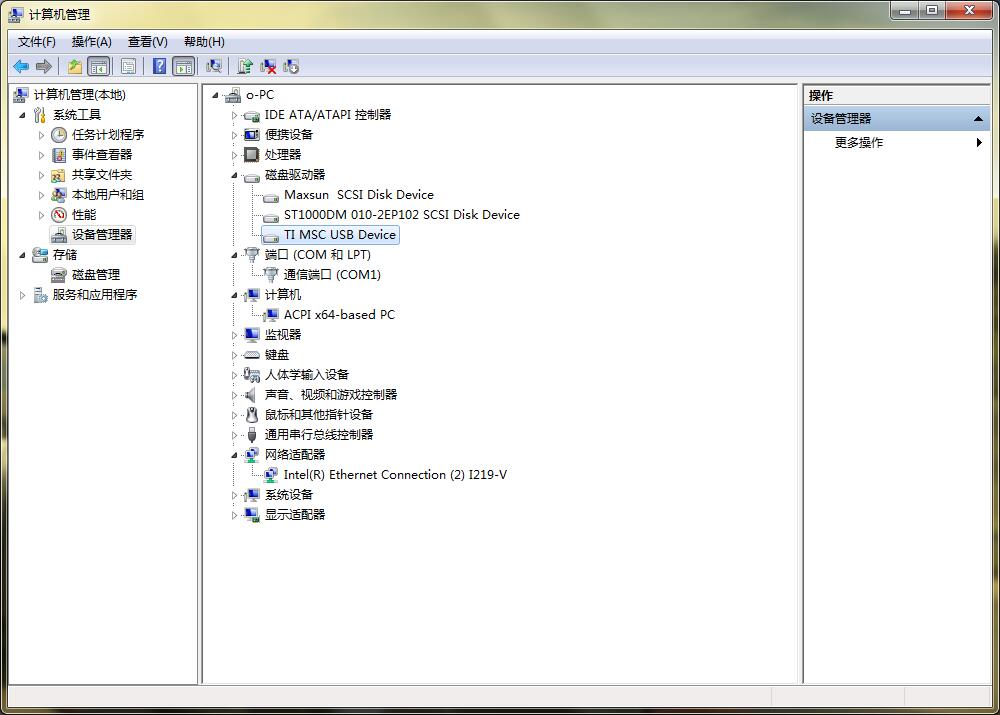The image size is (1000, 715).
Task: Select 磁盘管理 in left tree
Action: point(96,275)
